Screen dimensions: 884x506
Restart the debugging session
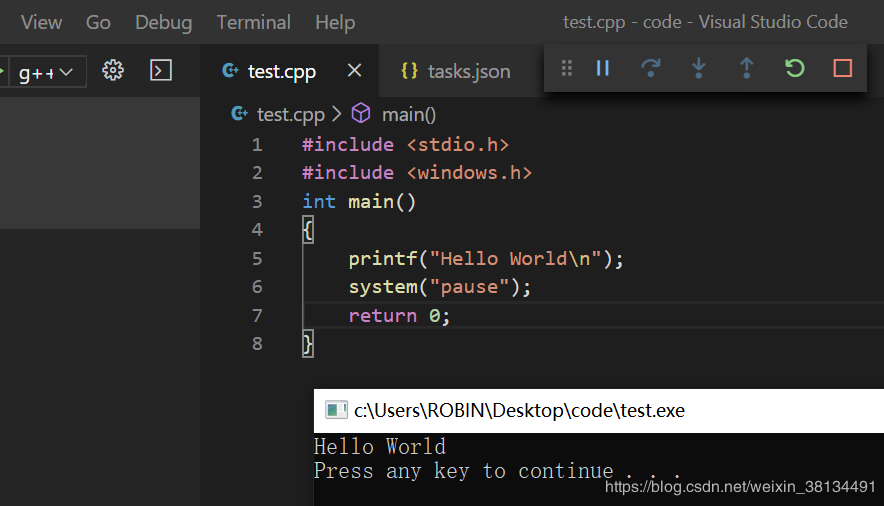pyautogui.click(x=795, y=68)
